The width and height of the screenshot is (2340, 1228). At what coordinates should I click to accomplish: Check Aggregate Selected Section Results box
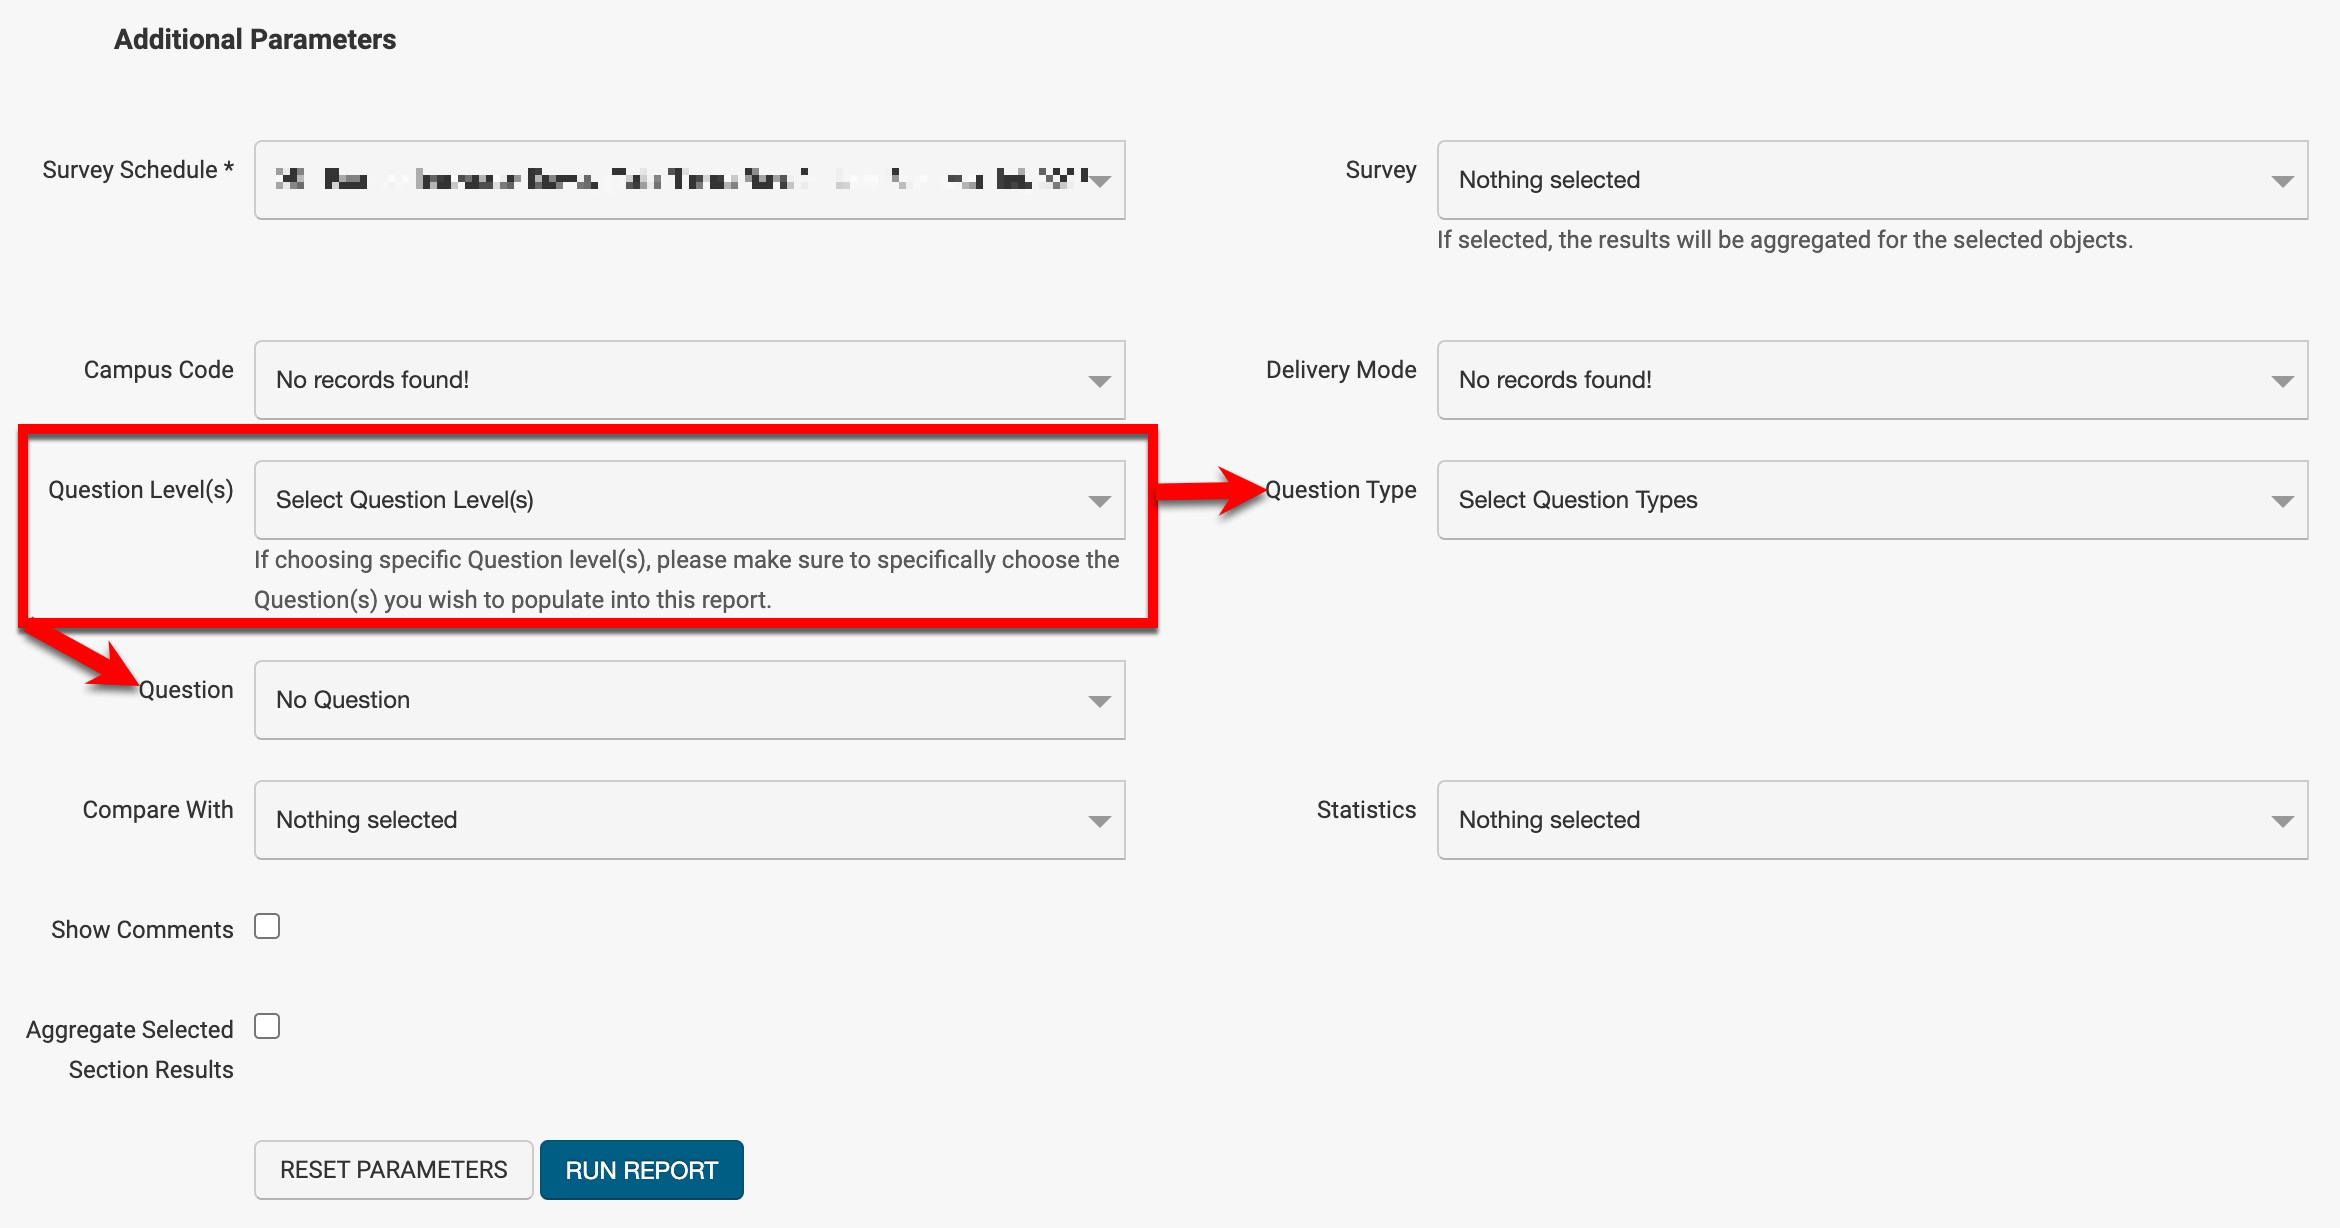point(267,1027)
